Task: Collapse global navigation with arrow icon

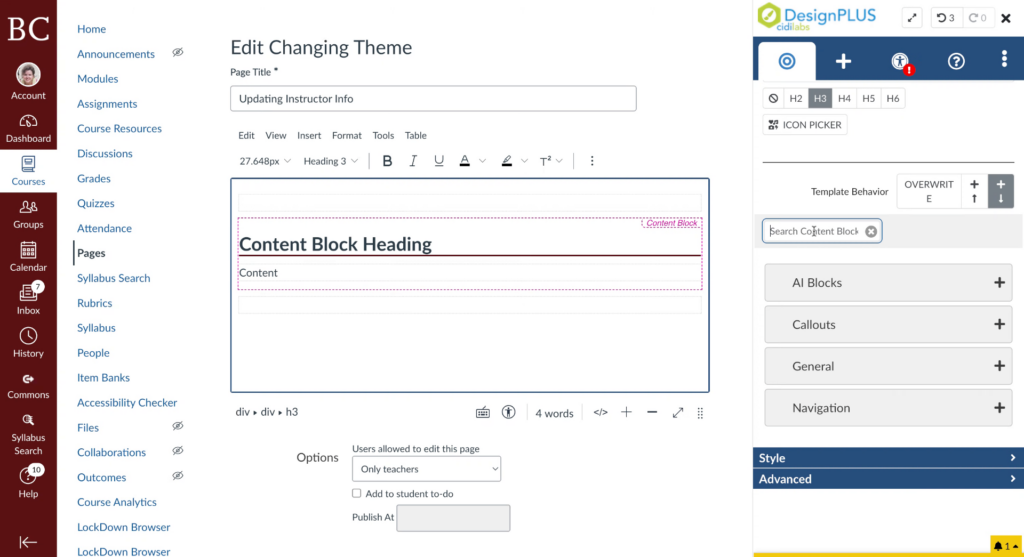Action: 28,542
